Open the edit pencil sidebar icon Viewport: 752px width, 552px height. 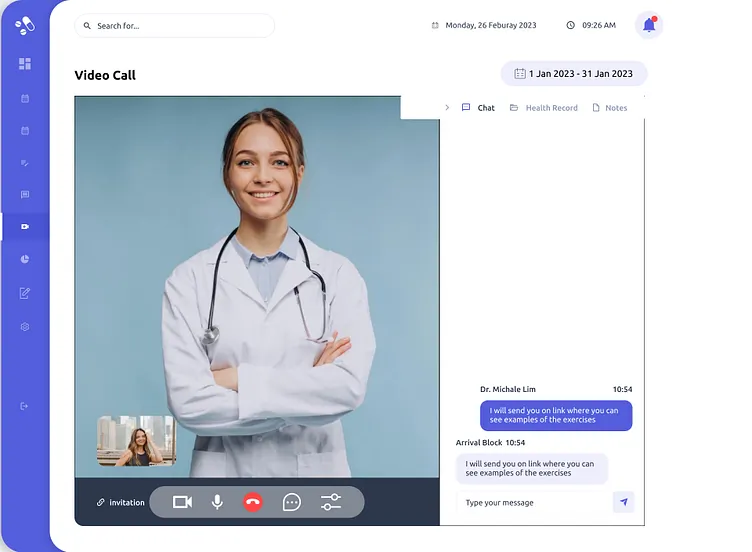pos(25,293)
